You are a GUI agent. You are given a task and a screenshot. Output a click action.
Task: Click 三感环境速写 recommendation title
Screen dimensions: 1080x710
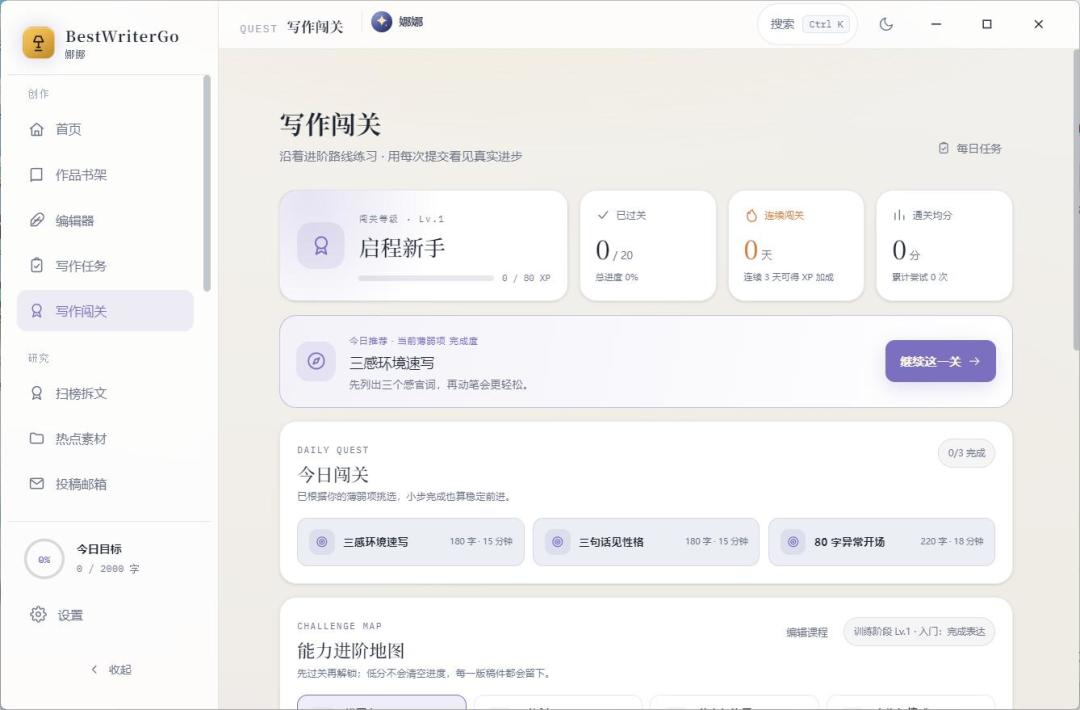pos(391,363)
